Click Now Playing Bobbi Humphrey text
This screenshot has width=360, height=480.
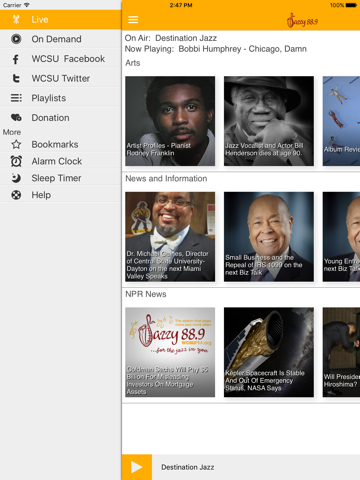[216, 49]
